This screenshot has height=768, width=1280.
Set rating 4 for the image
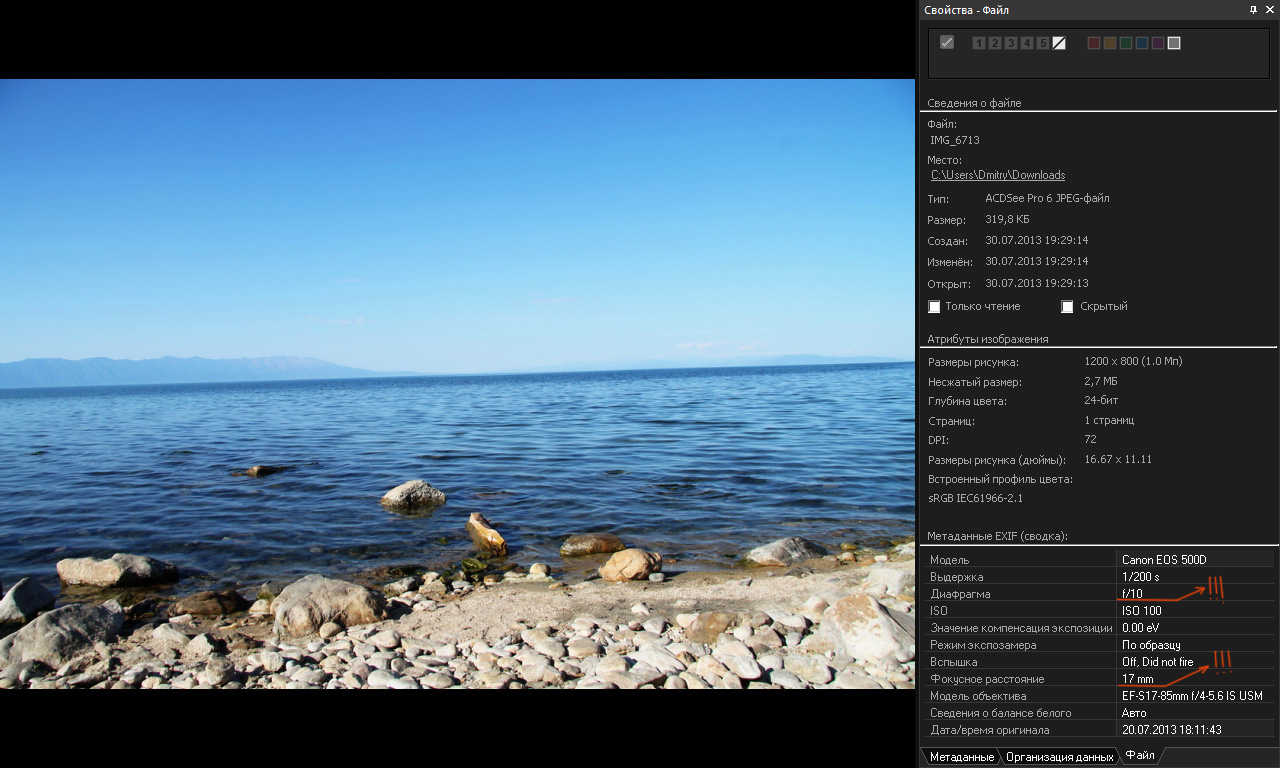click(x=1027, y=43)
